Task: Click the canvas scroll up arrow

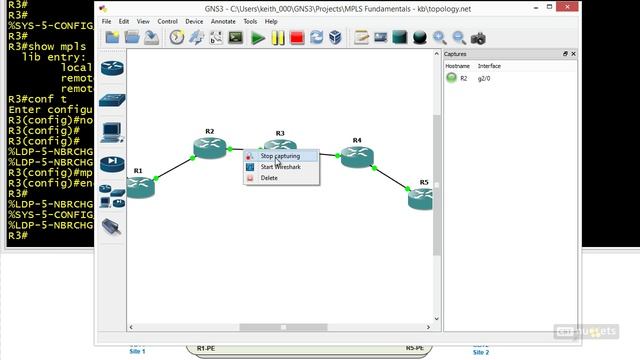Action: click(436, 53)
